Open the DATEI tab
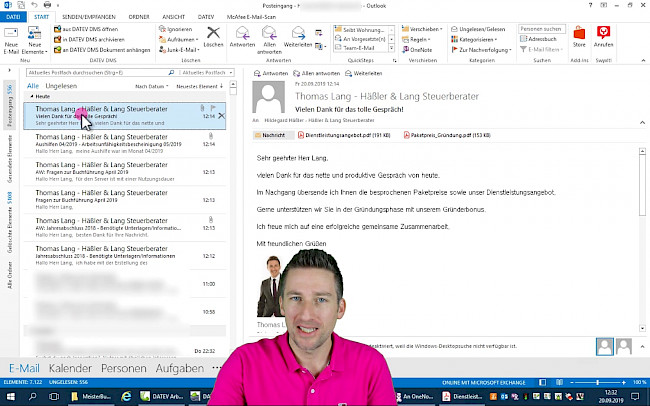The image size is (650, 406). (x=13, y=17)
